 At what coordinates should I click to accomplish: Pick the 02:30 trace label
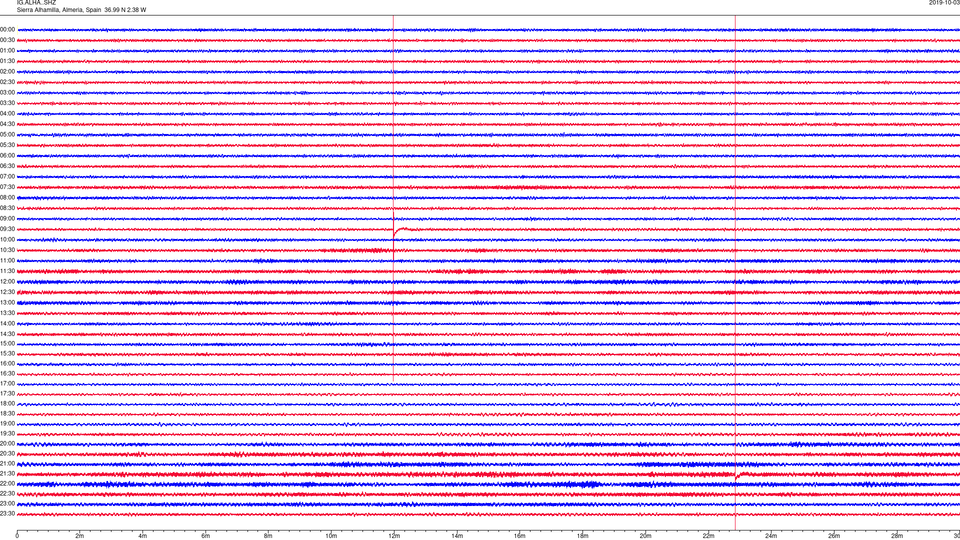pyautogui.click(x=7, y=82)
